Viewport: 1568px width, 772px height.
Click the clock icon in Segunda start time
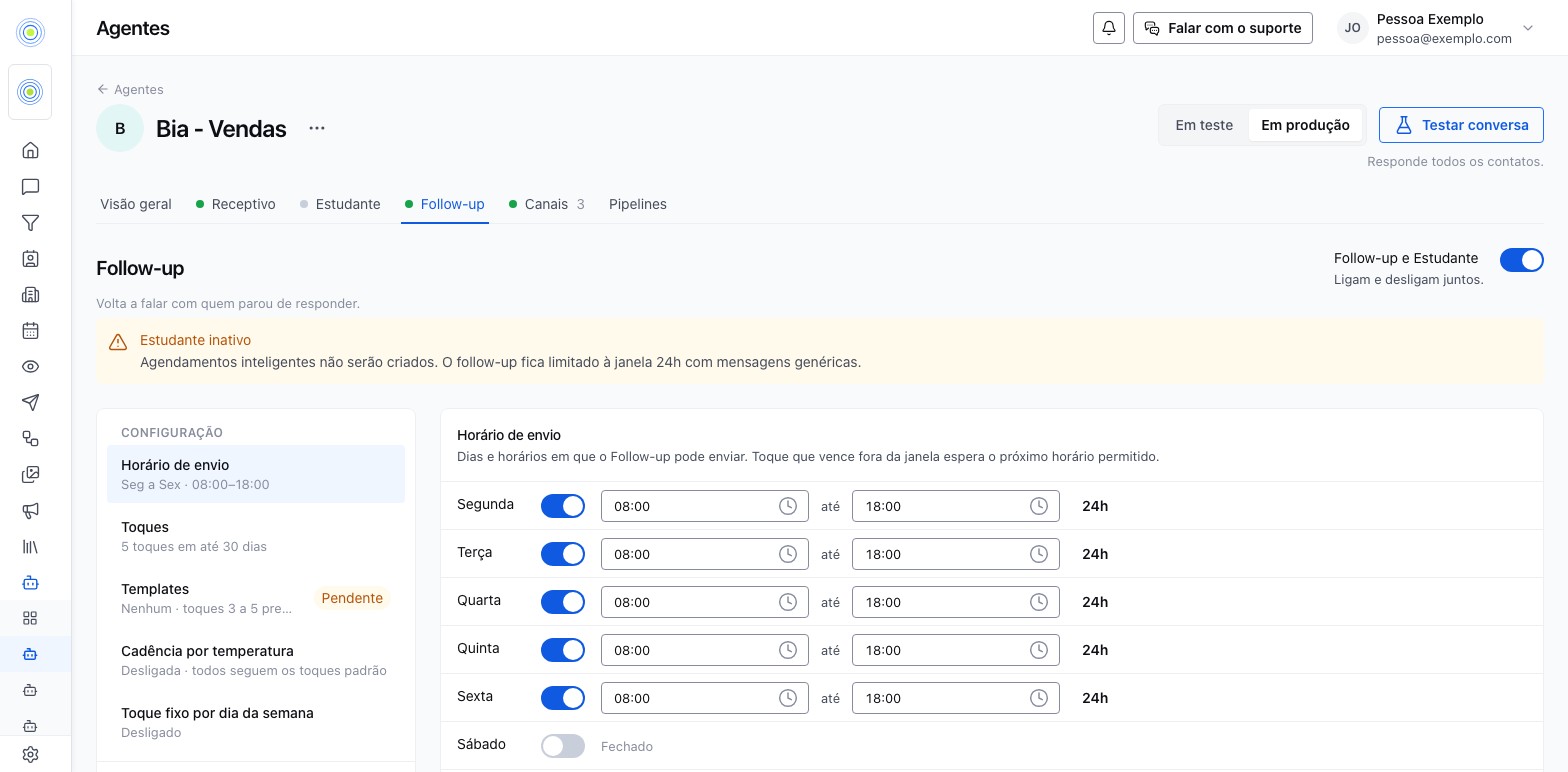click(x=788, y=506)
